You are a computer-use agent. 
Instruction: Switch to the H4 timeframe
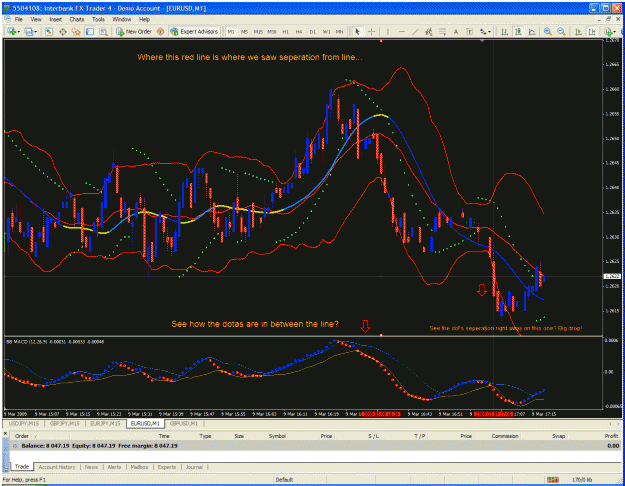299,31
